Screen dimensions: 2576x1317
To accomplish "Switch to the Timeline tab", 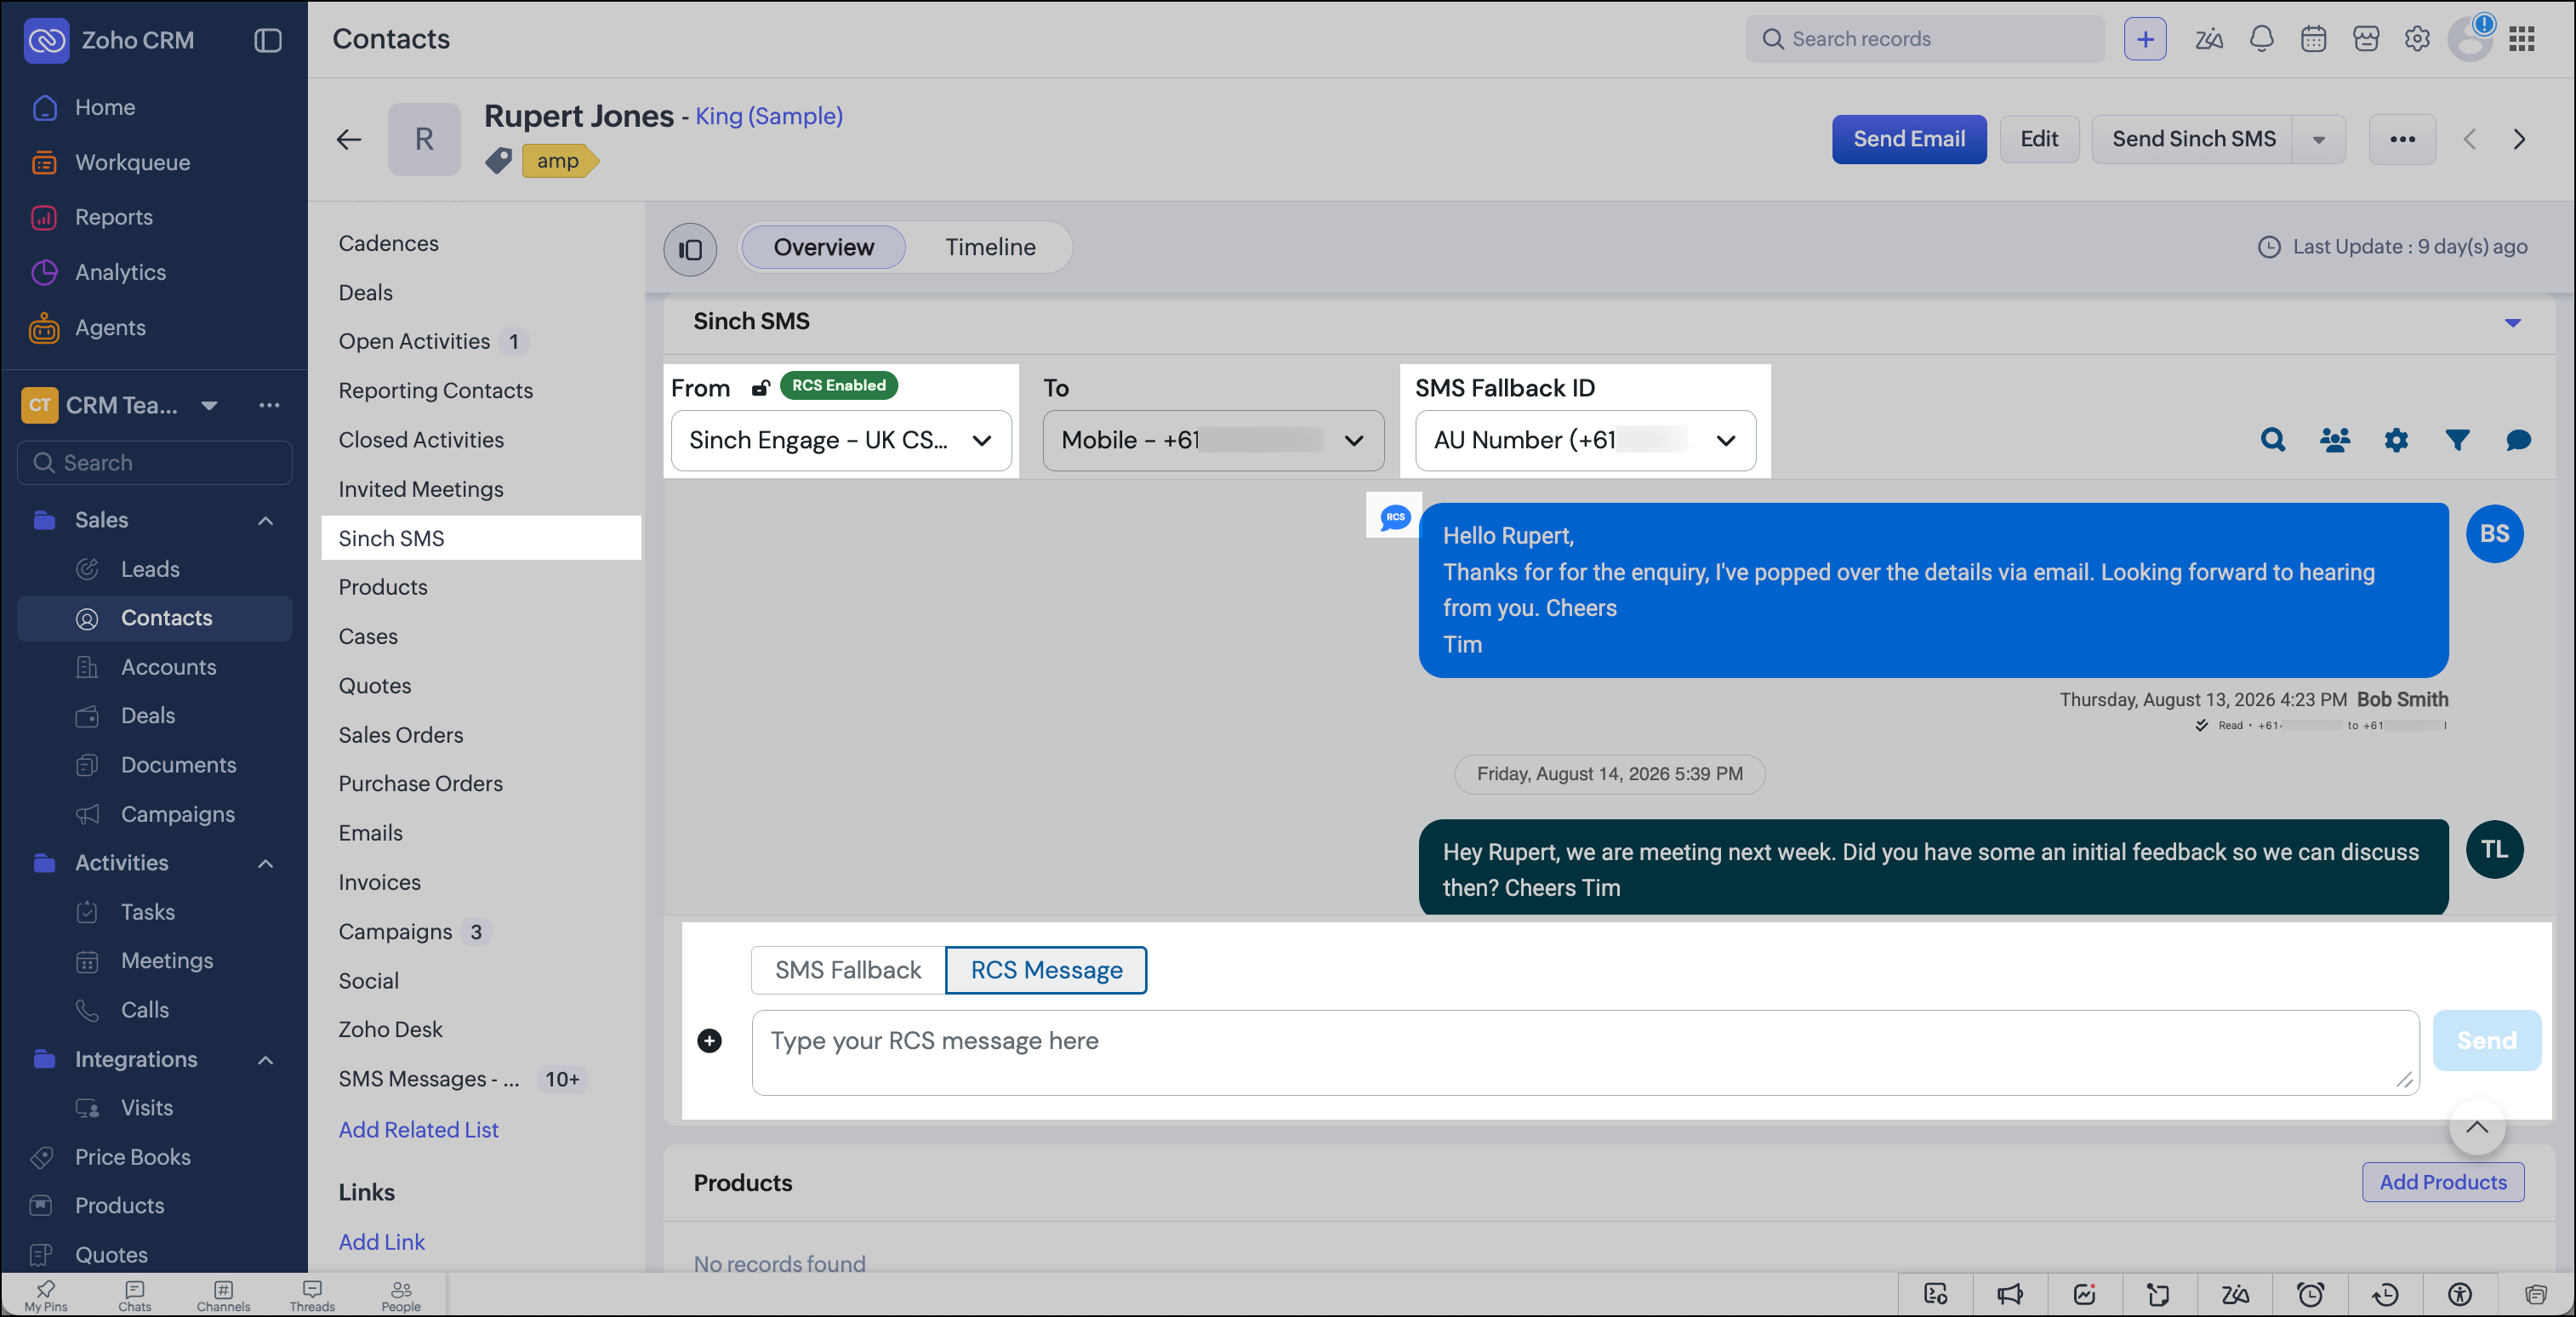I will [x=990, y=247].
